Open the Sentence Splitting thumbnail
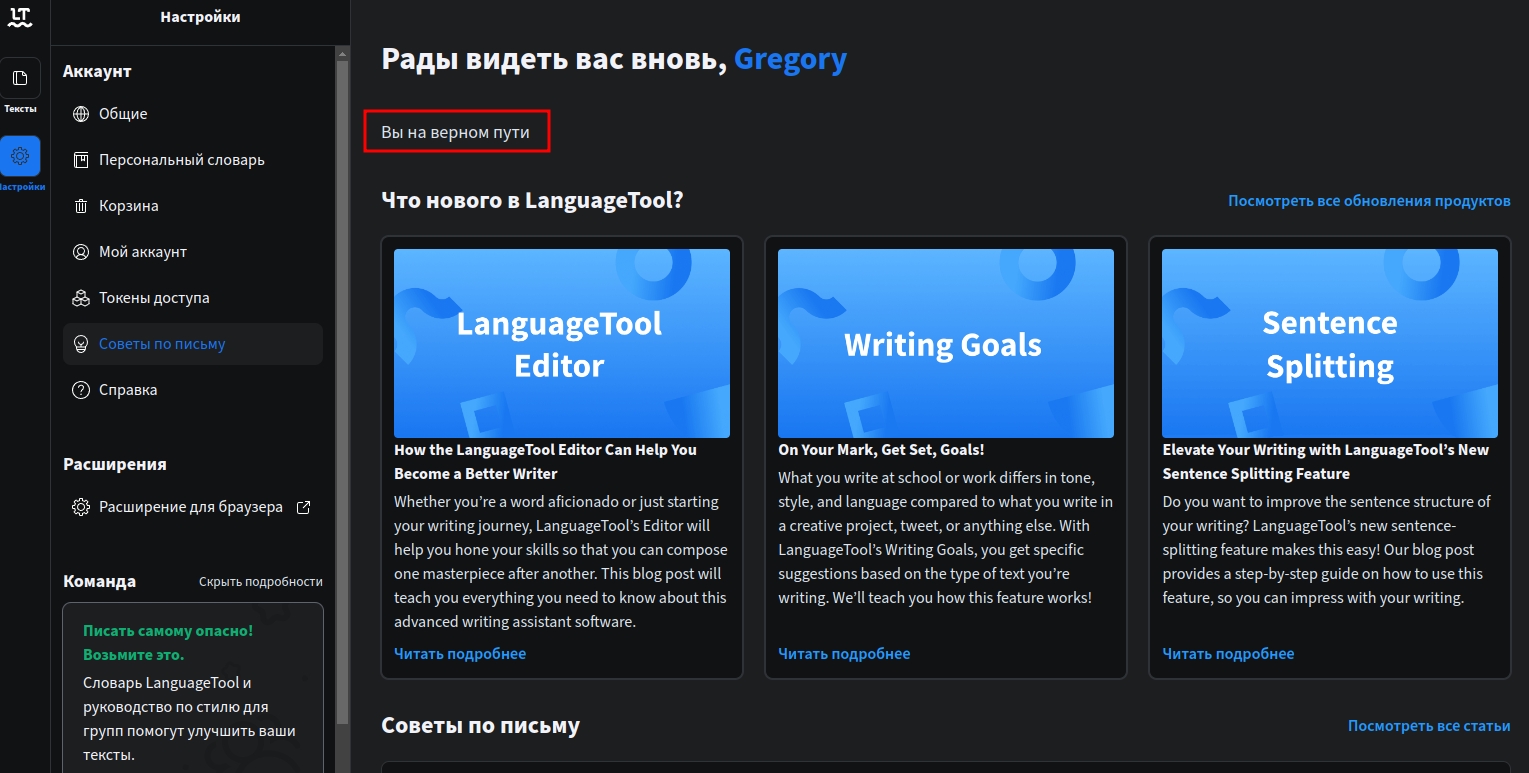Viewport: 1529px width, 773px height. click(1330, 343)
